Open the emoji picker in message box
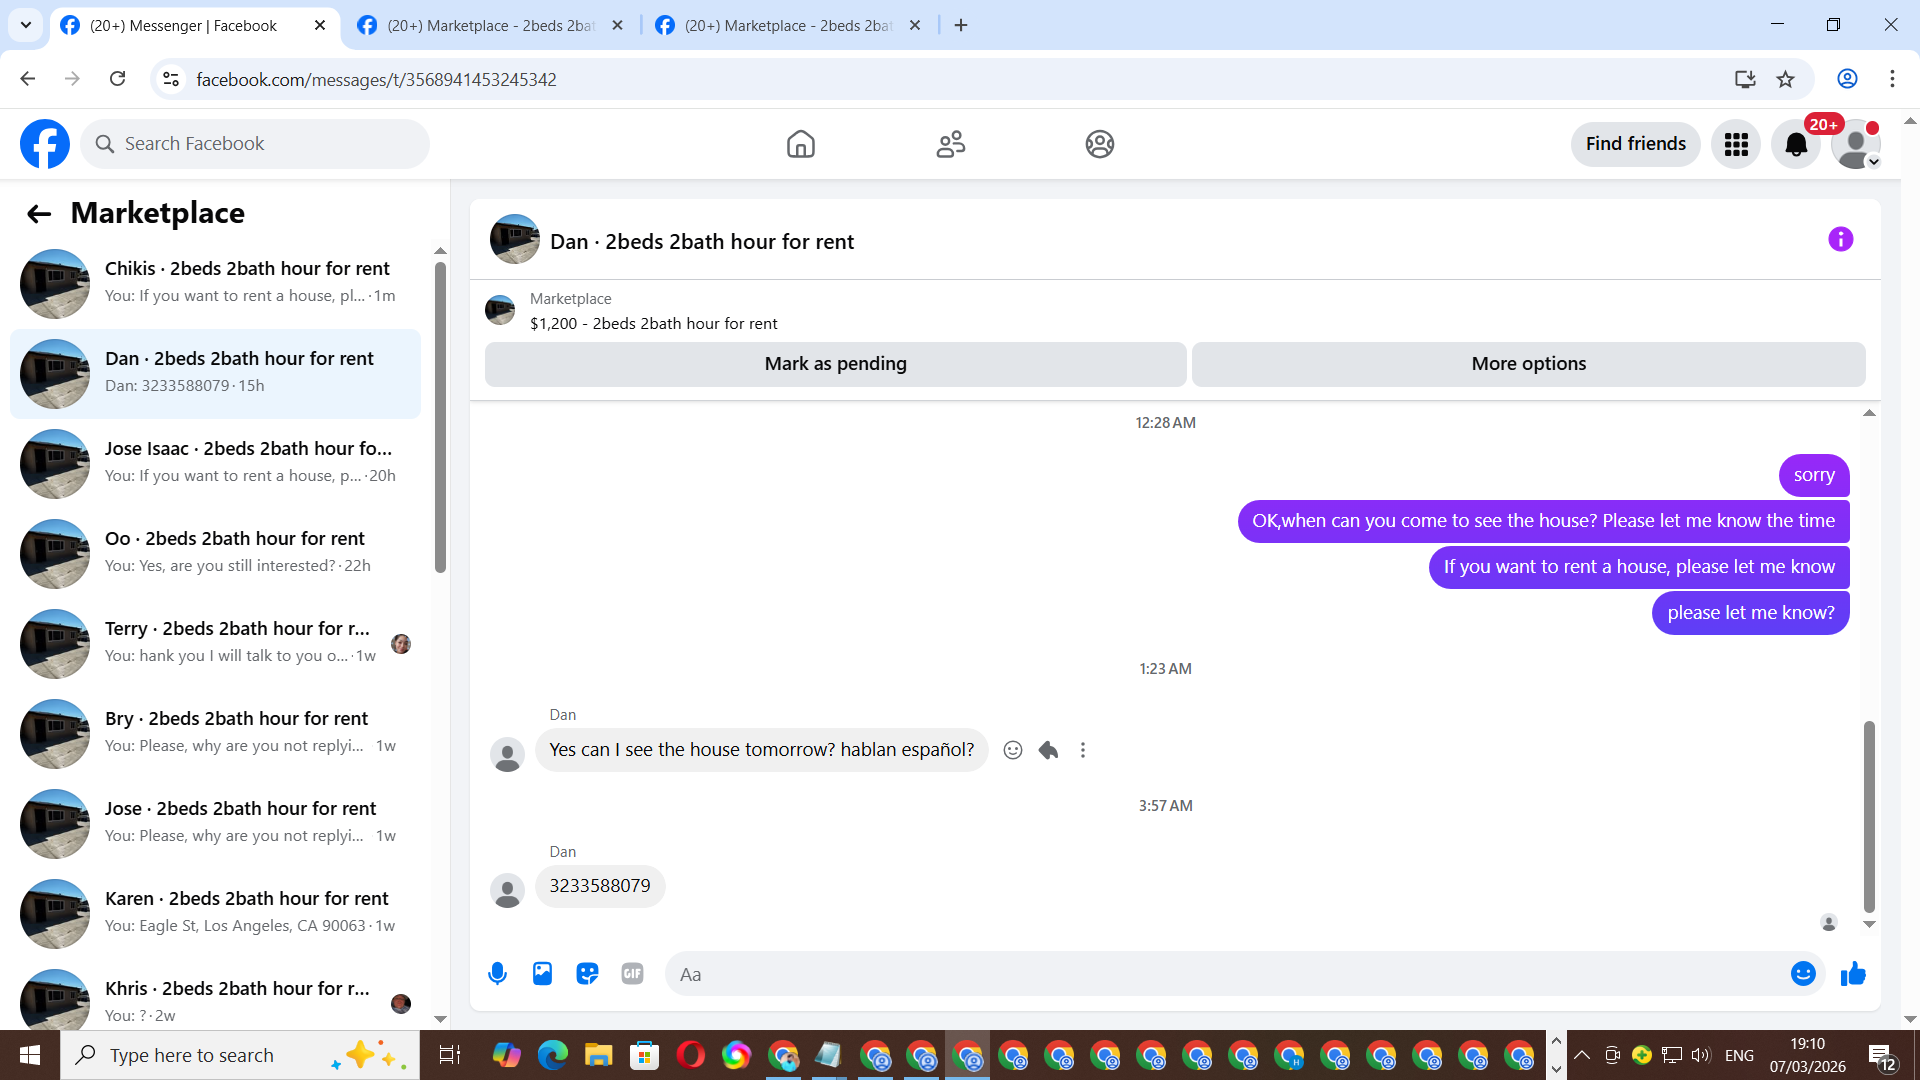Image resolution: width=1920 pixels, height=1080 pixels. pyautogui.click(x=1803, y=973)
